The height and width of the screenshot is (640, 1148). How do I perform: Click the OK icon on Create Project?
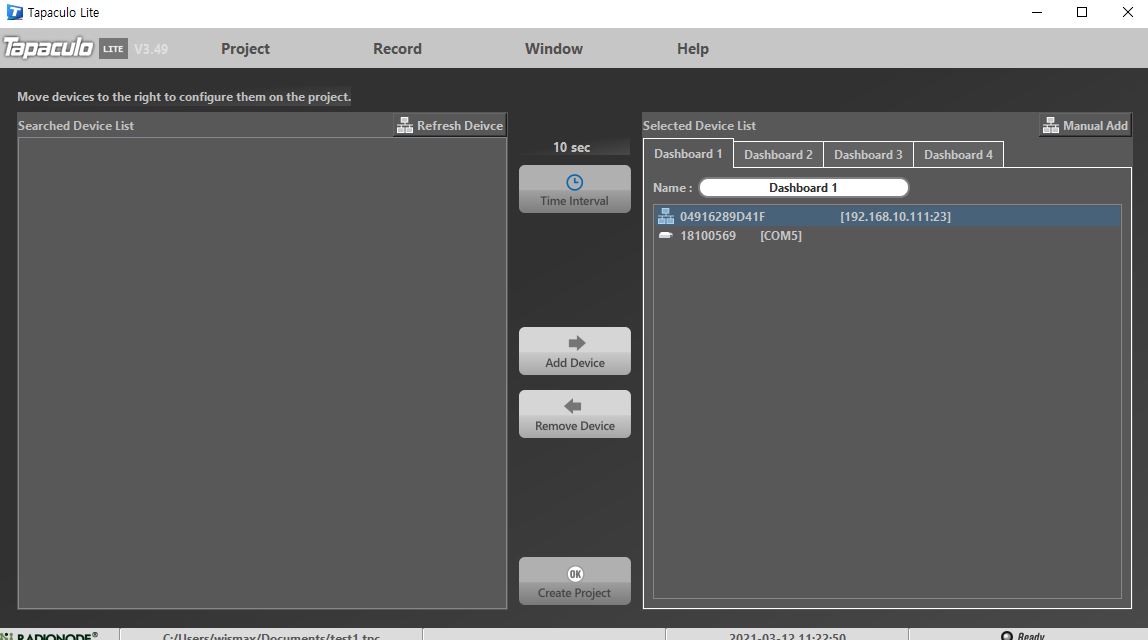click(575, 574)
